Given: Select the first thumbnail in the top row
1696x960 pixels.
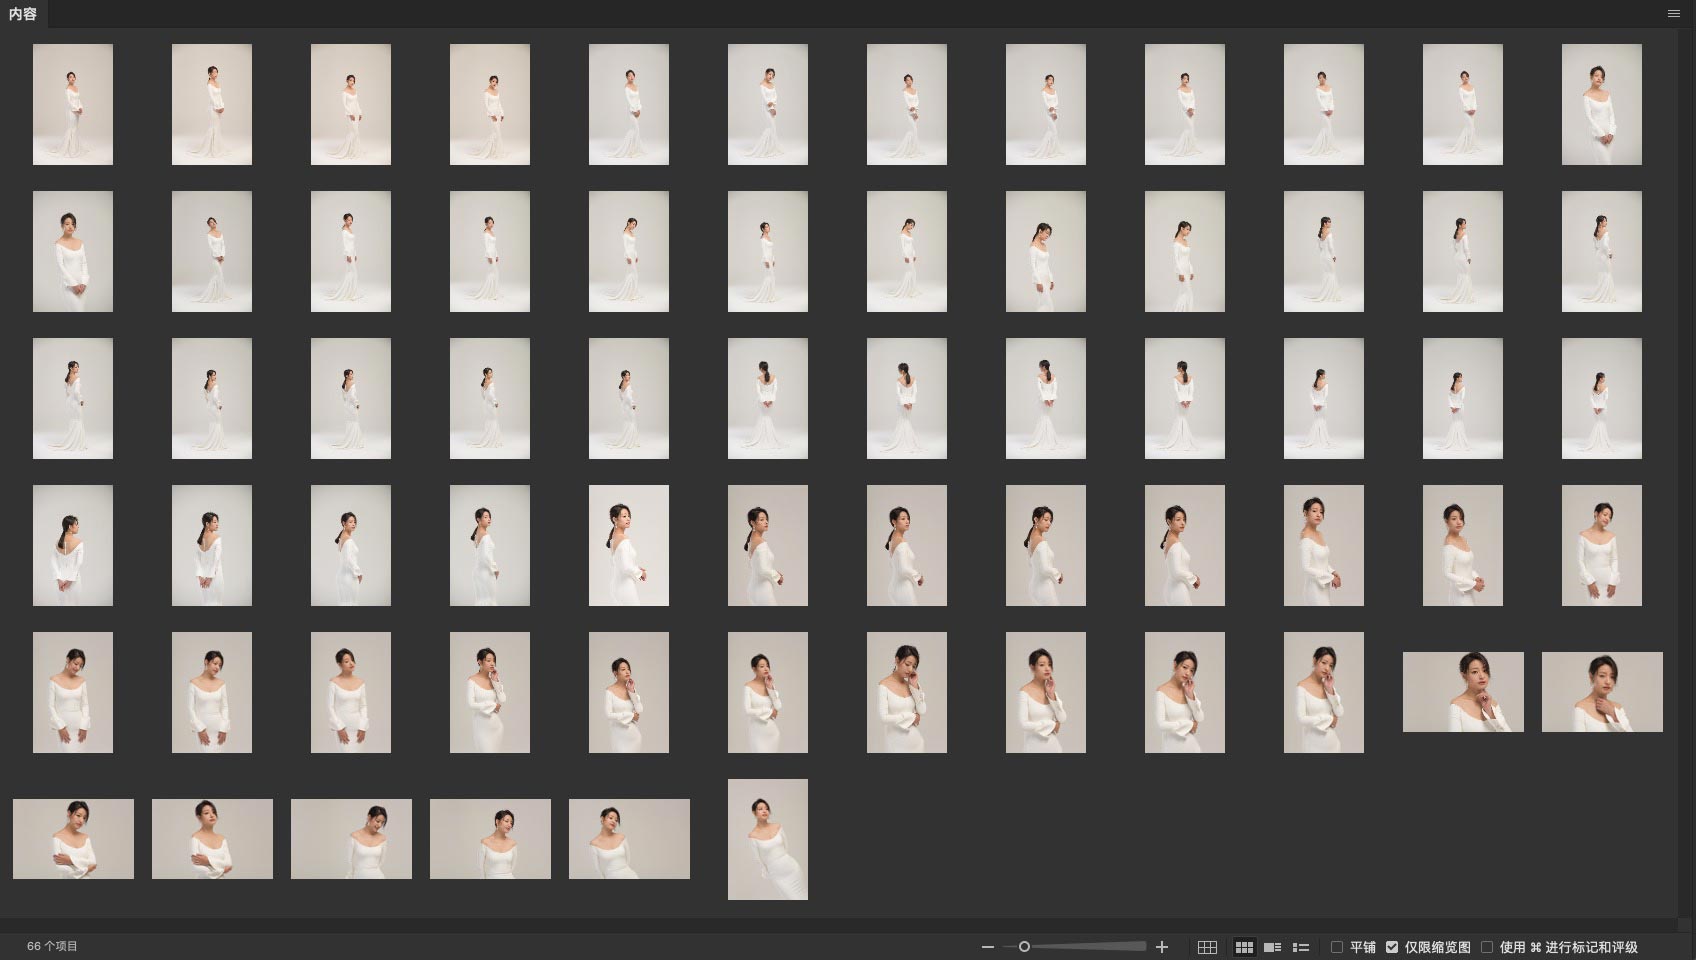Looking at the screenshot, I should (x=73, y=104).
